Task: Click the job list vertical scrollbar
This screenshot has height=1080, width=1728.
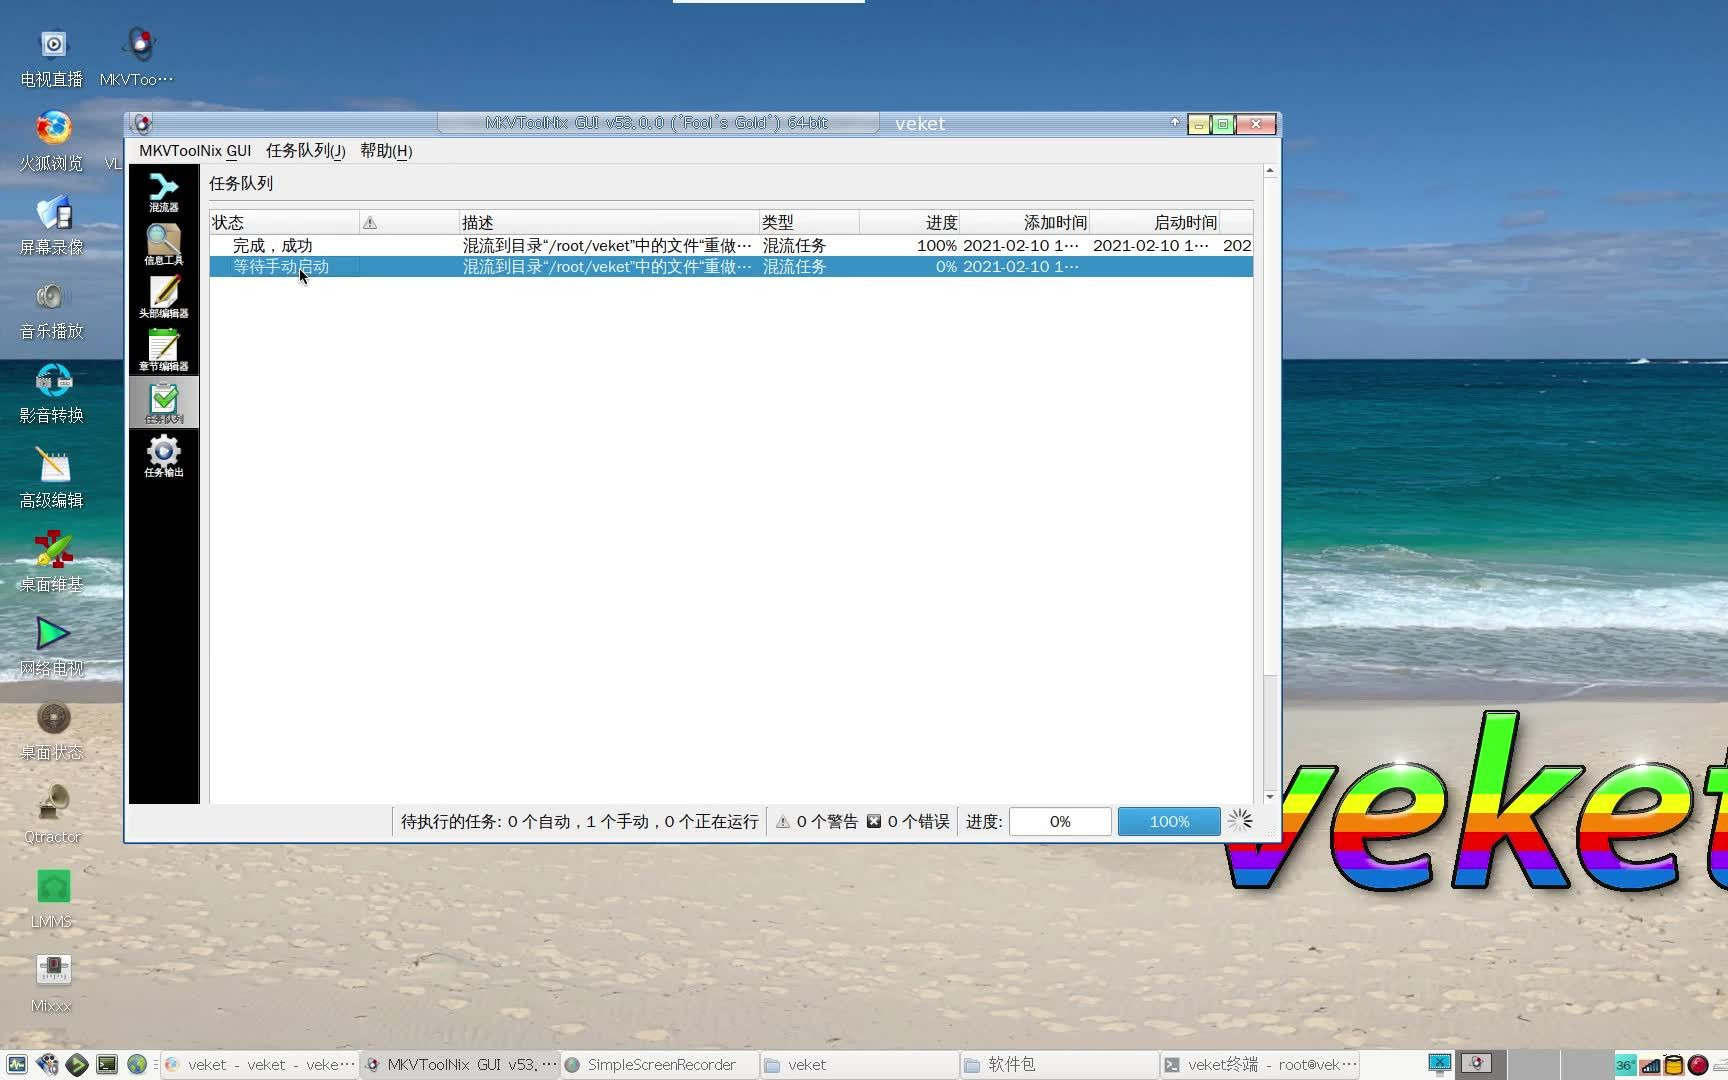Action: coord(1270,483)
